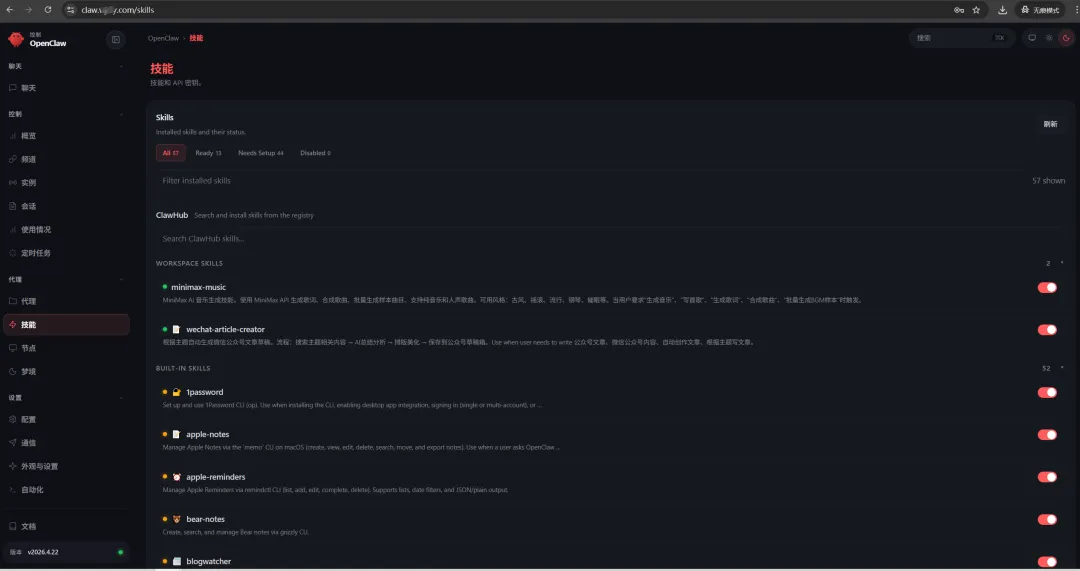Go to the 频道 channels page
Viewport: 1080px width, 571px height.
[66, 159]
